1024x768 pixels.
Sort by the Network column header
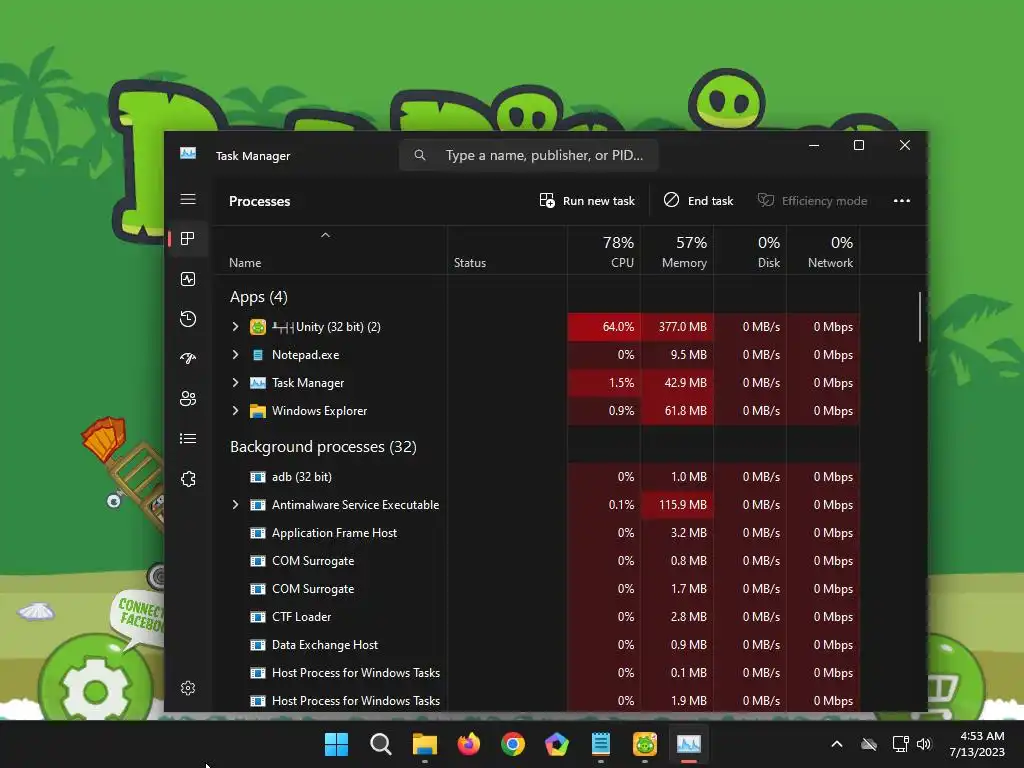(824, 251)
